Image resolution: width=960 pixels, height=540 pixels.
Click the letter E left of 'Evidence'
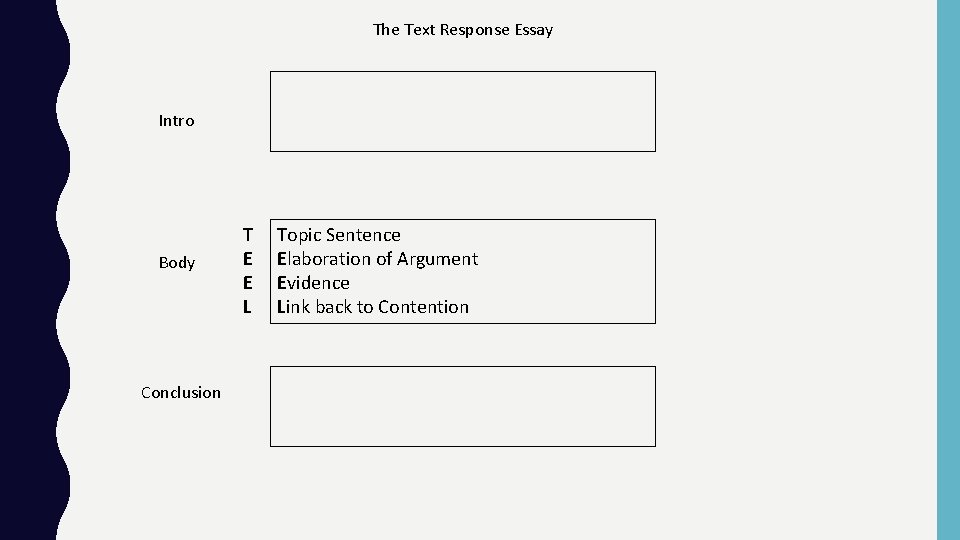click(x=247, y=283)
